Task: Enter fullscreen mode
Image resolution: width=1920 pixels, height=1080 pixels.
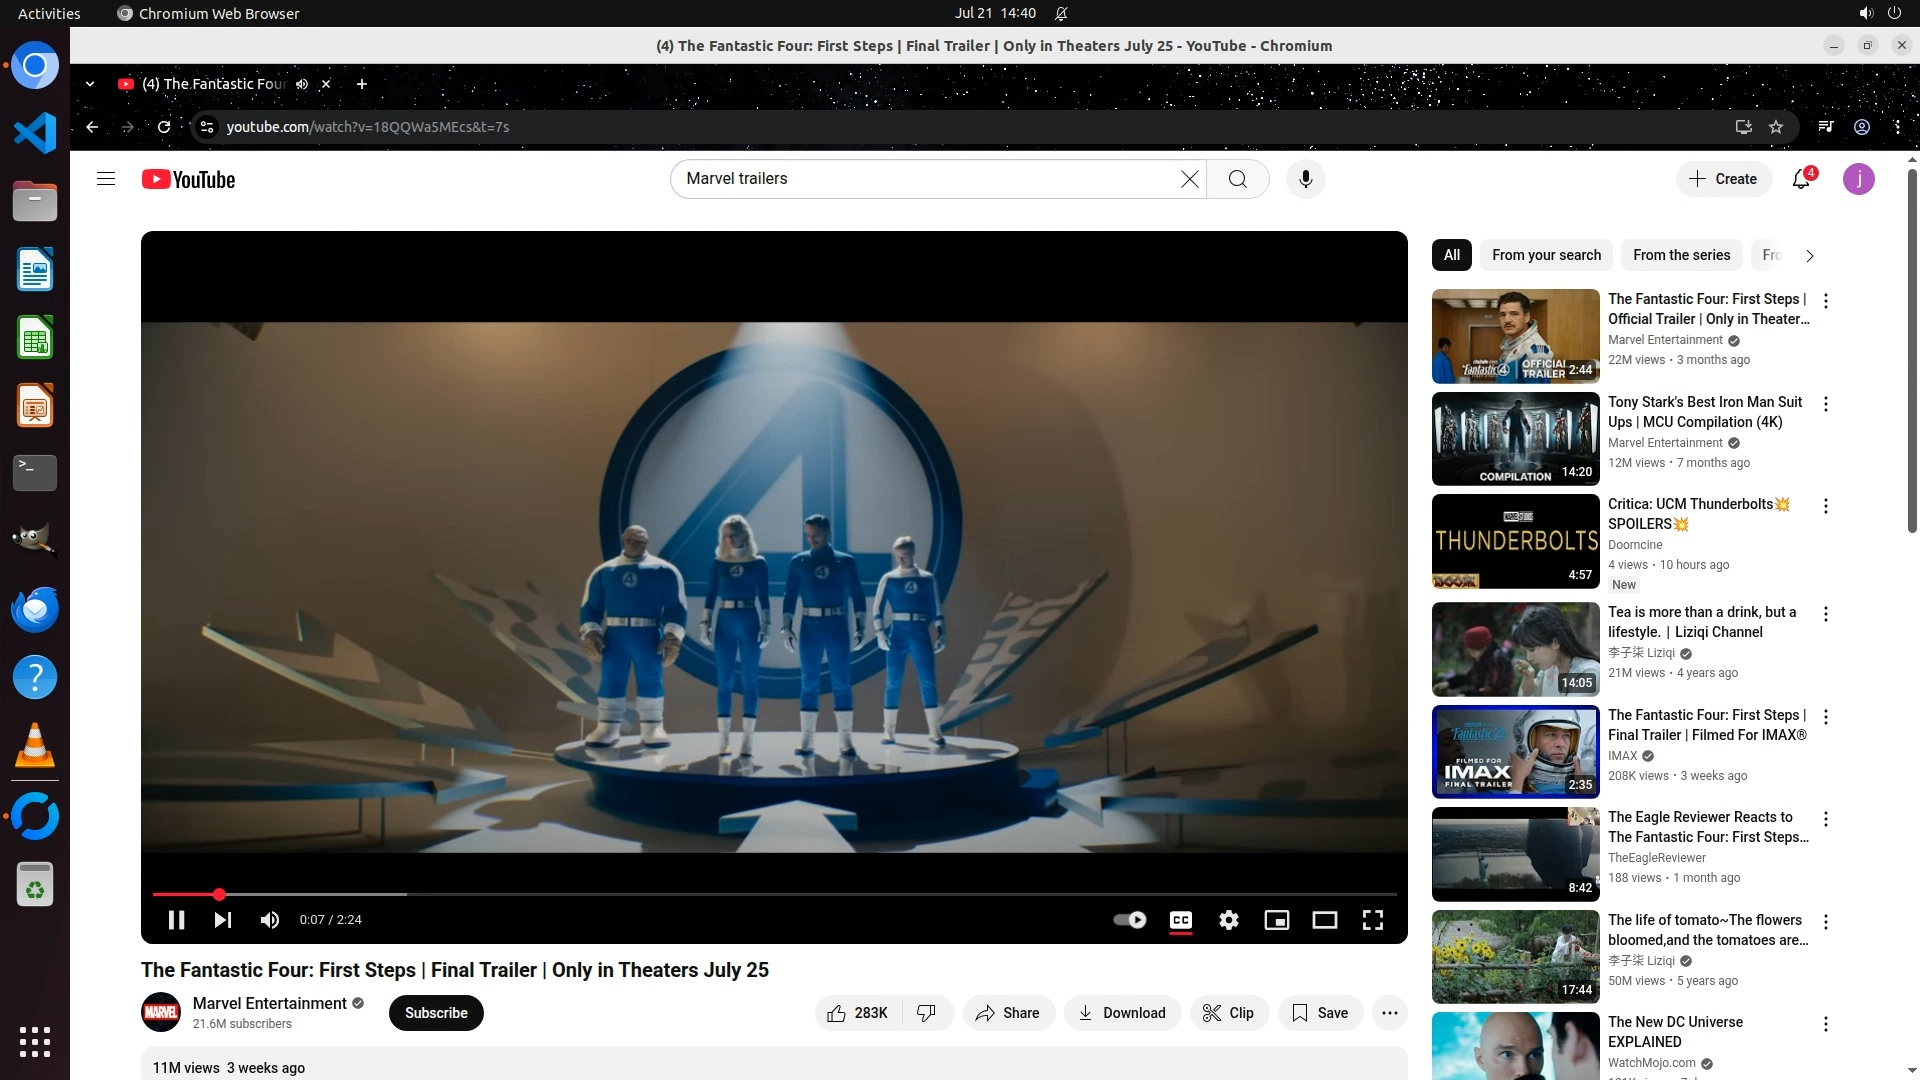Action: [x=1373, y=920]
